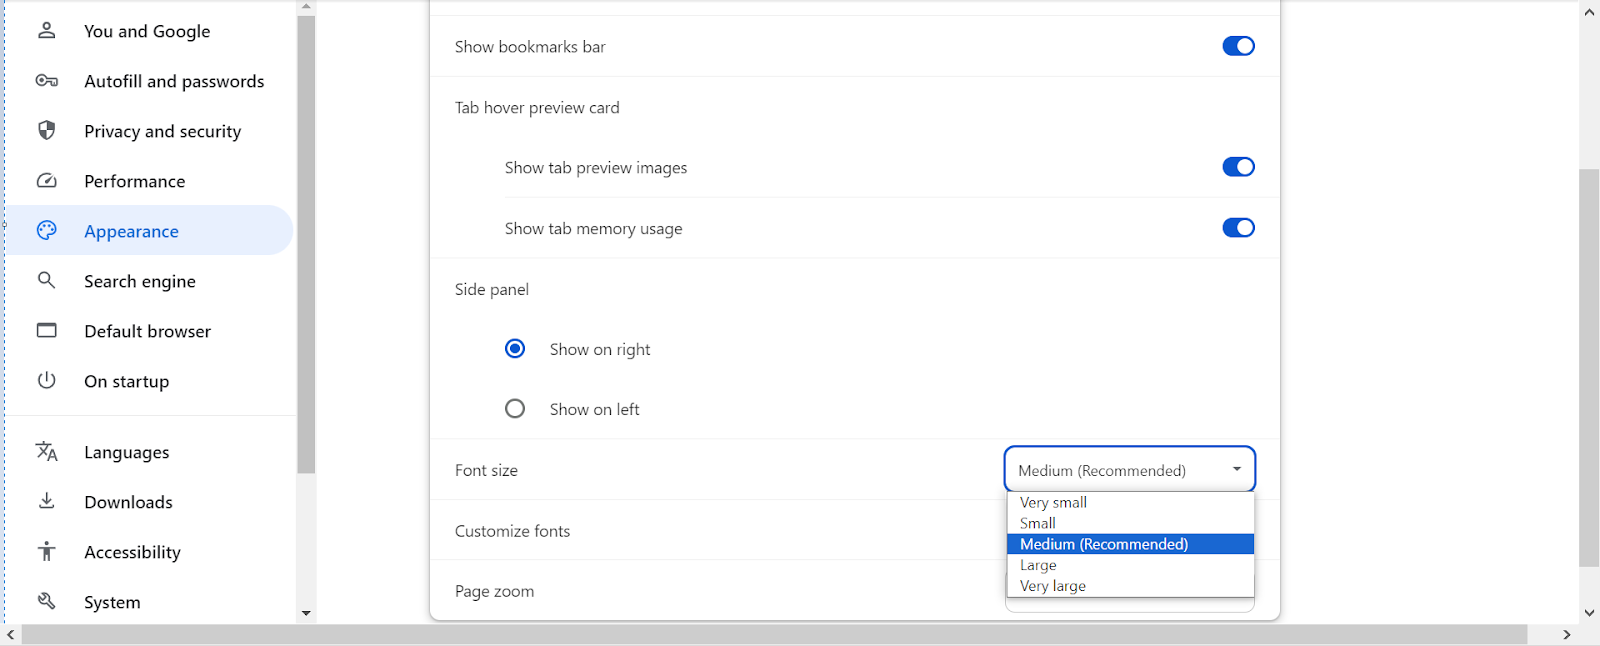Choose Very large font size option

1130,586
